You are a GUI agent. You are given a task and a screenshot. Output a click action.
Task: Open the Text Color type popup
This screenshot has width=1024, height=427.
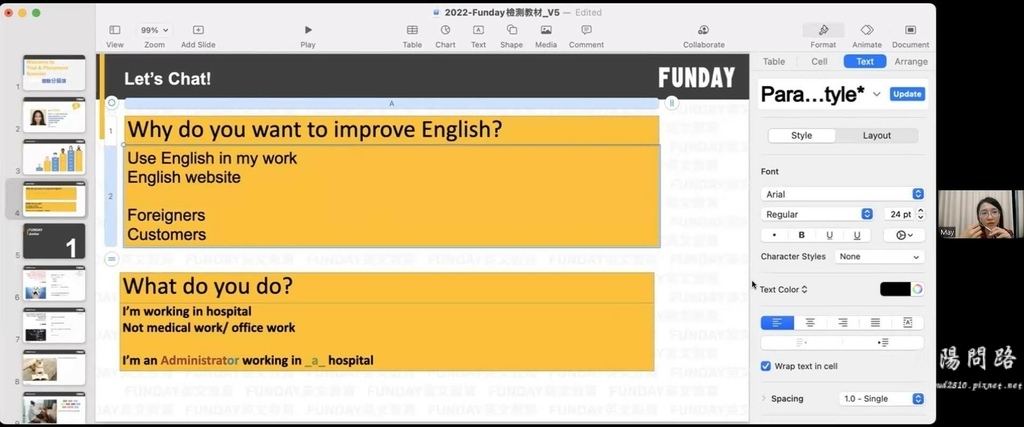click(784, 289)
